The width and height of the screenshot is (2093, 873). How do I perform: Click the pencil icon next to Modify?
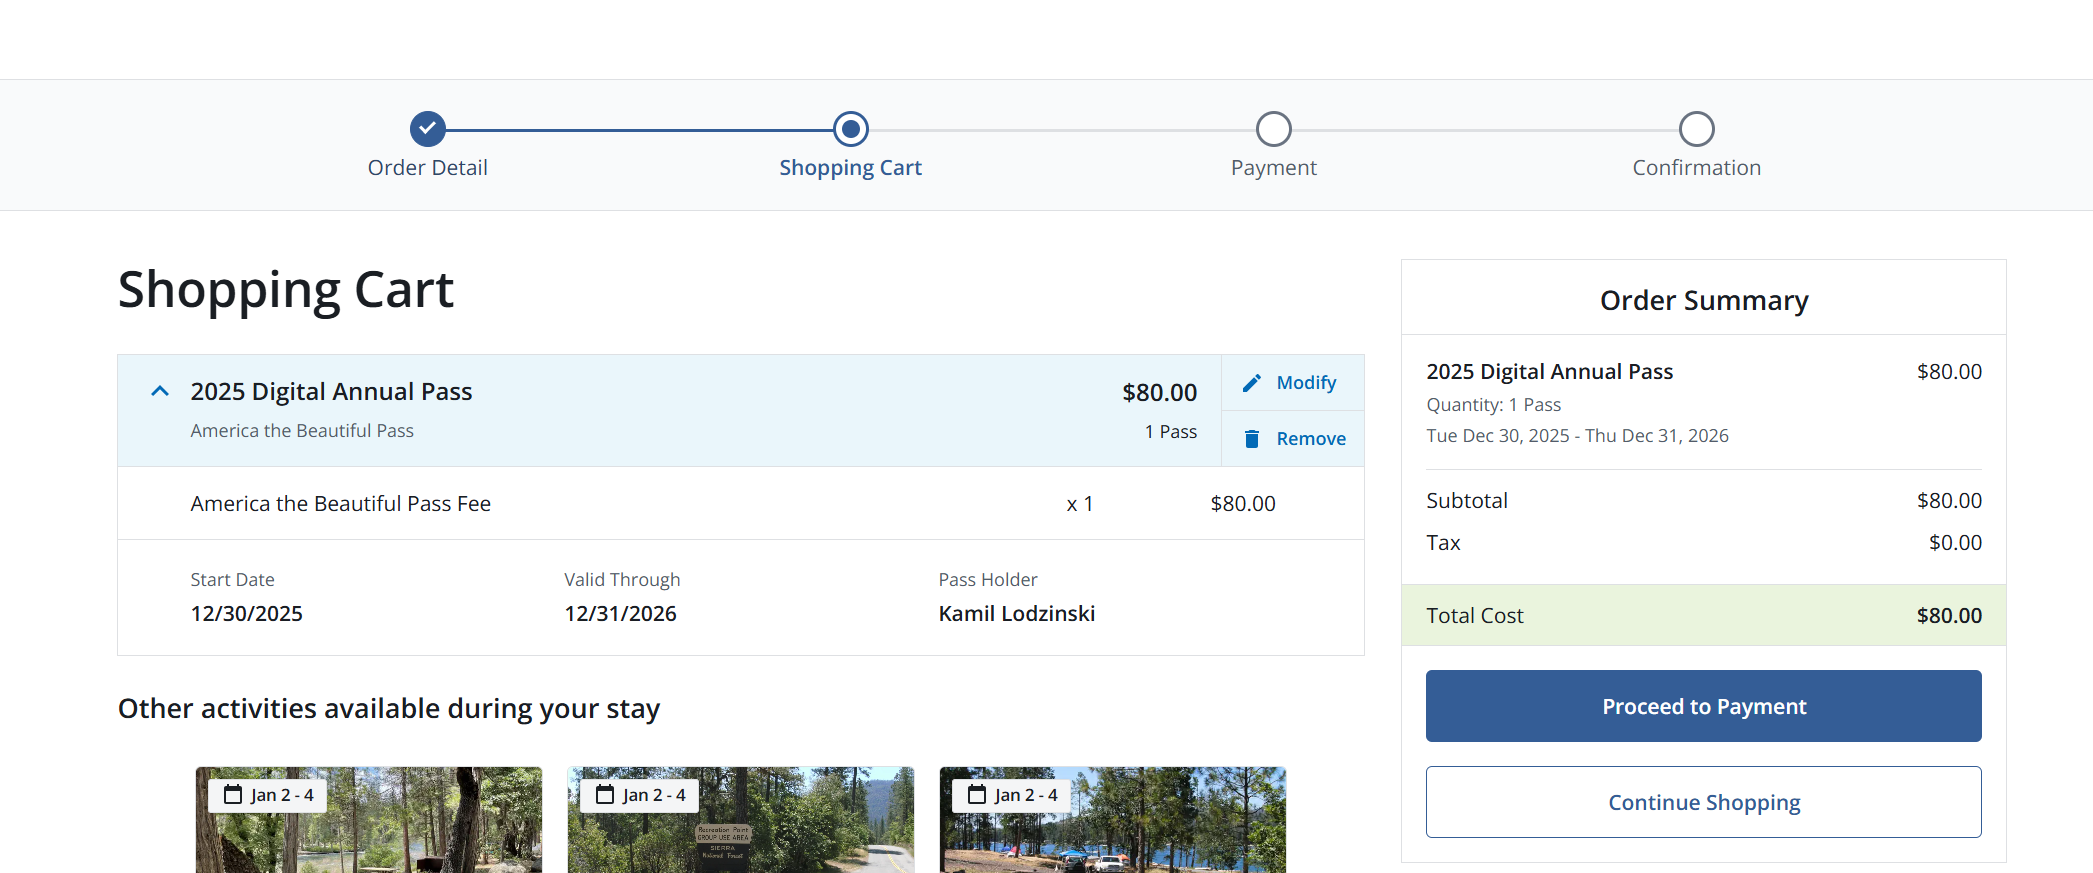tap(1251, 383)
